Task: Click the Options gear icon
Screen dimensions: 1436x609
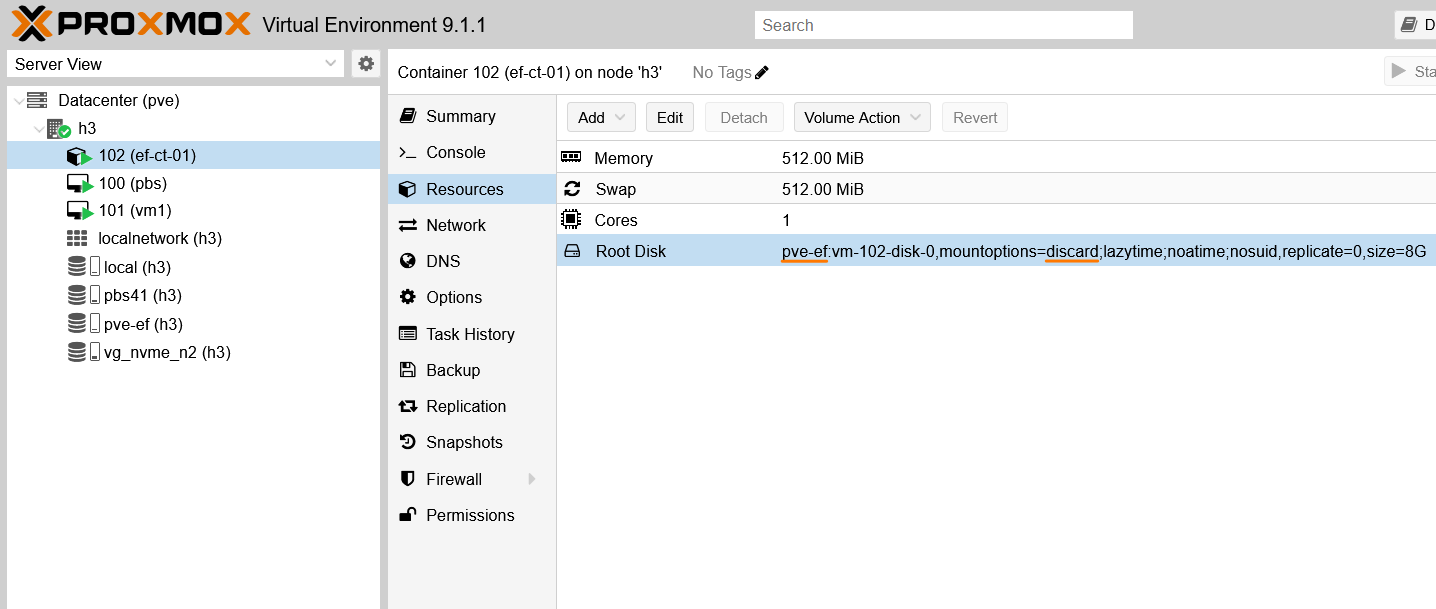Action: (x=407, y=297)
